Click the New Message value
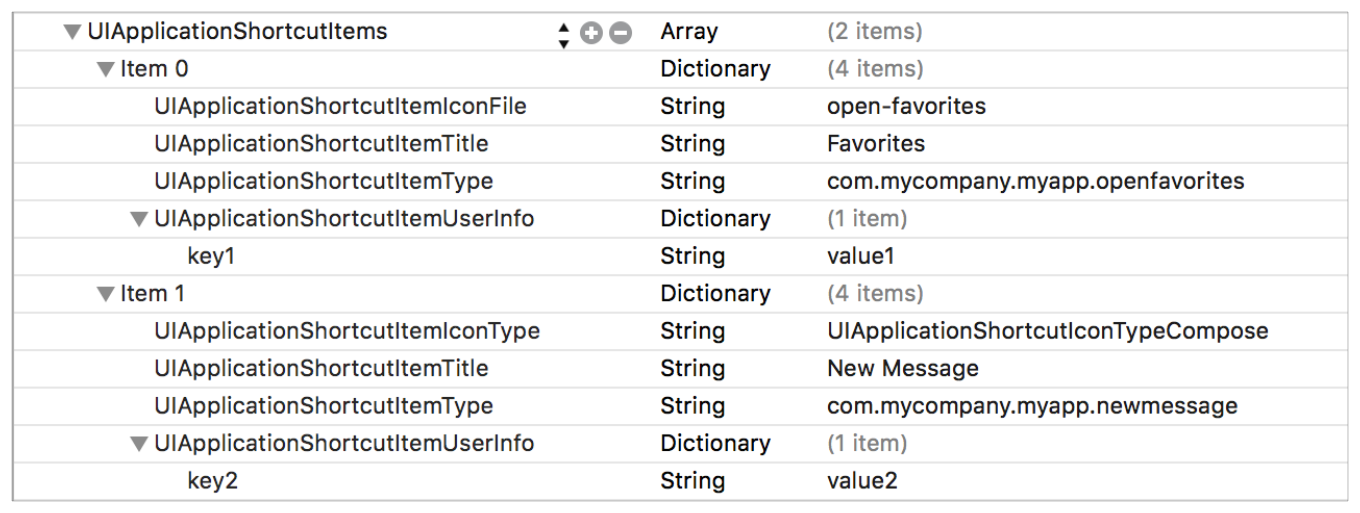Screen dimensions: 1360x513 coord(902,369)
